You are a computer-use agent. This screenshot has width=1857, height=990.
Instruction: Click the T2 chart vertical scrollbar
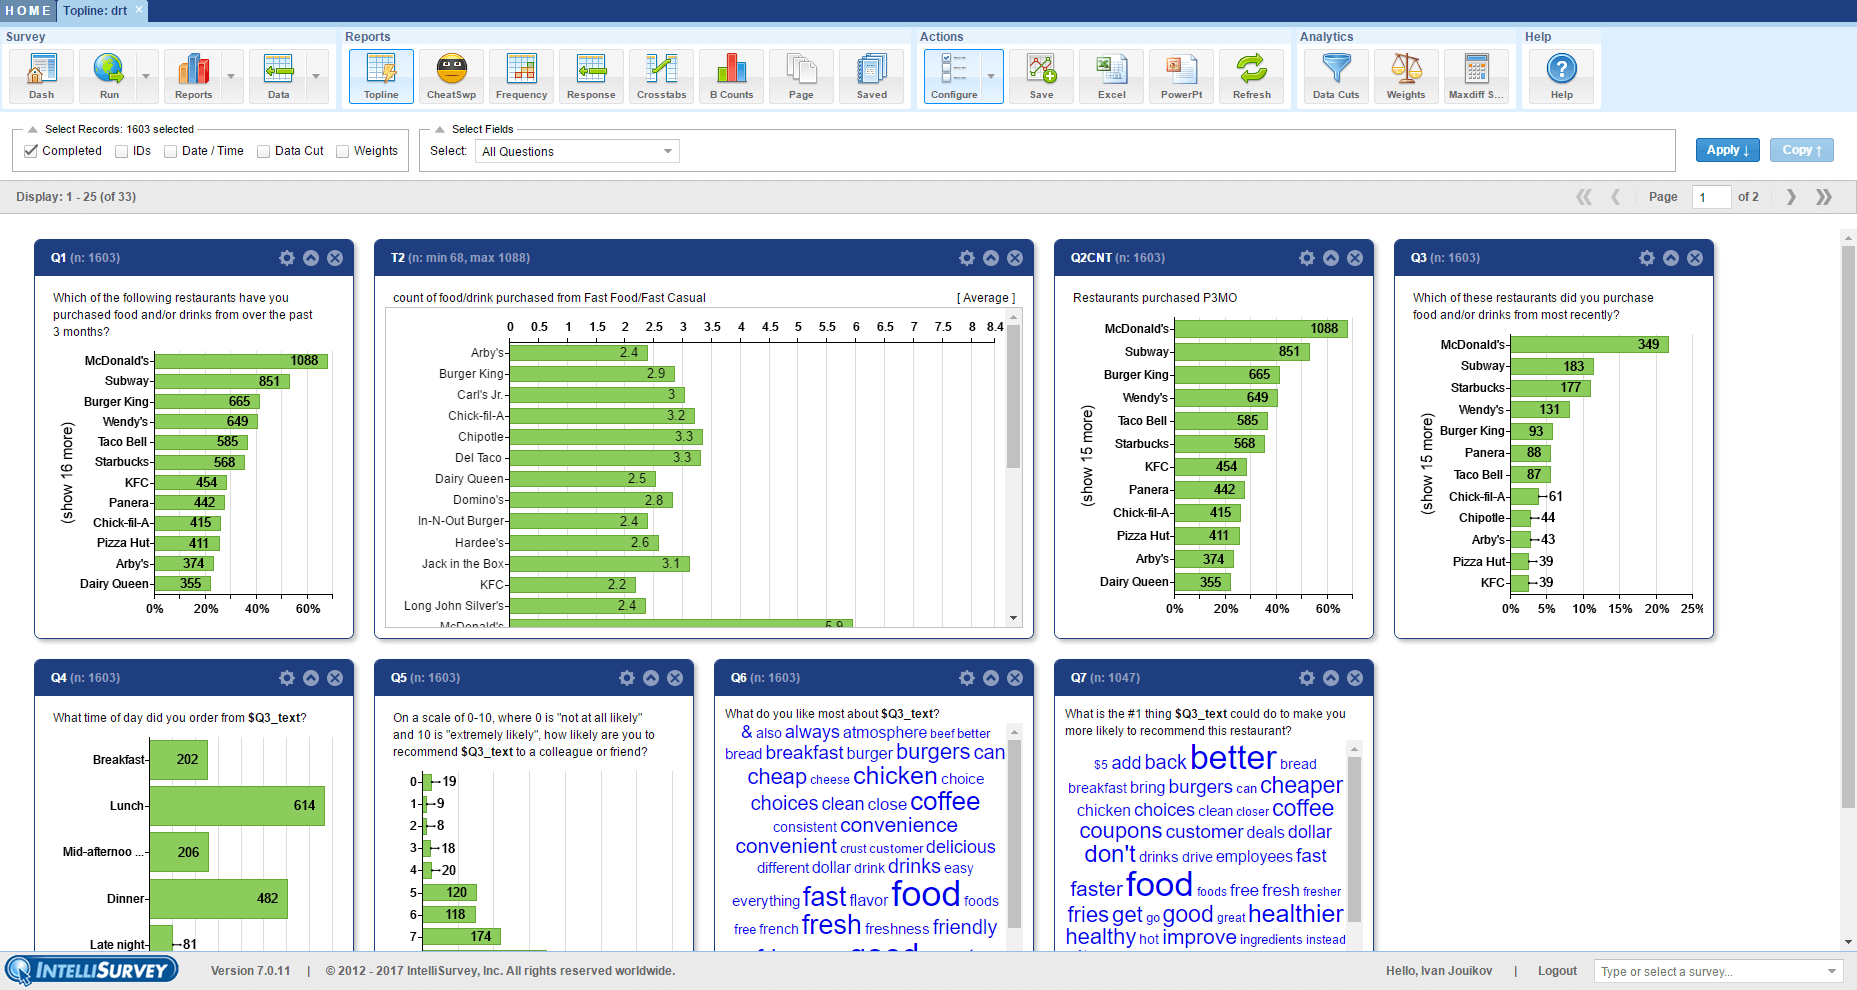(1013, 467)
